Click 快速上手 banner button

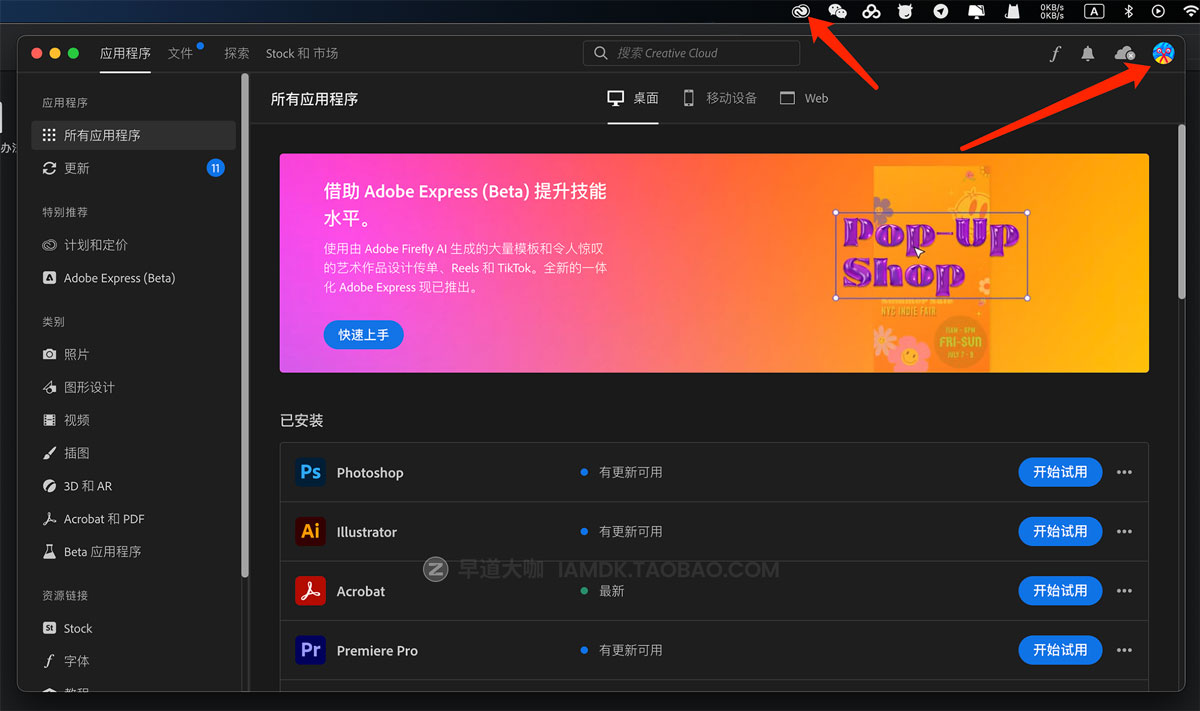point(363,335)
